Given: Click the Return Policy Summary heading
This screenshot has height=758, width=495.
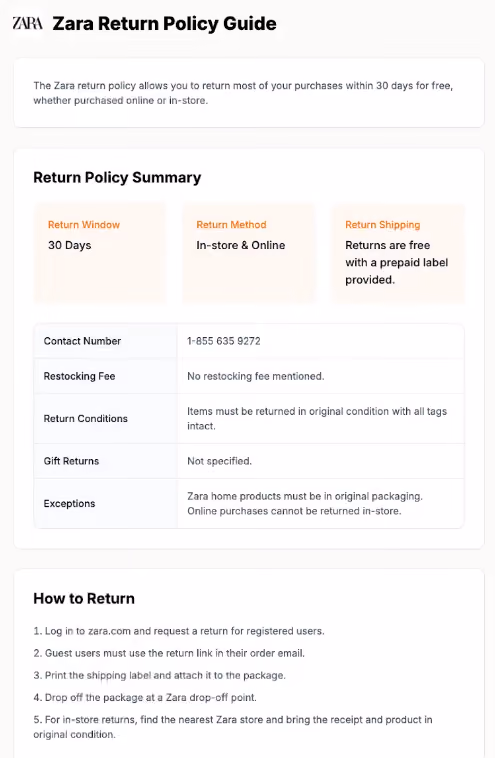Looking at the screenshot, I should click(117, 177).
